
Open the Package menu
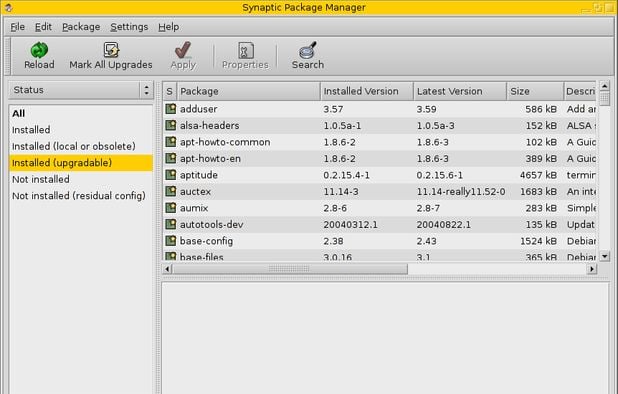(81, 27)
